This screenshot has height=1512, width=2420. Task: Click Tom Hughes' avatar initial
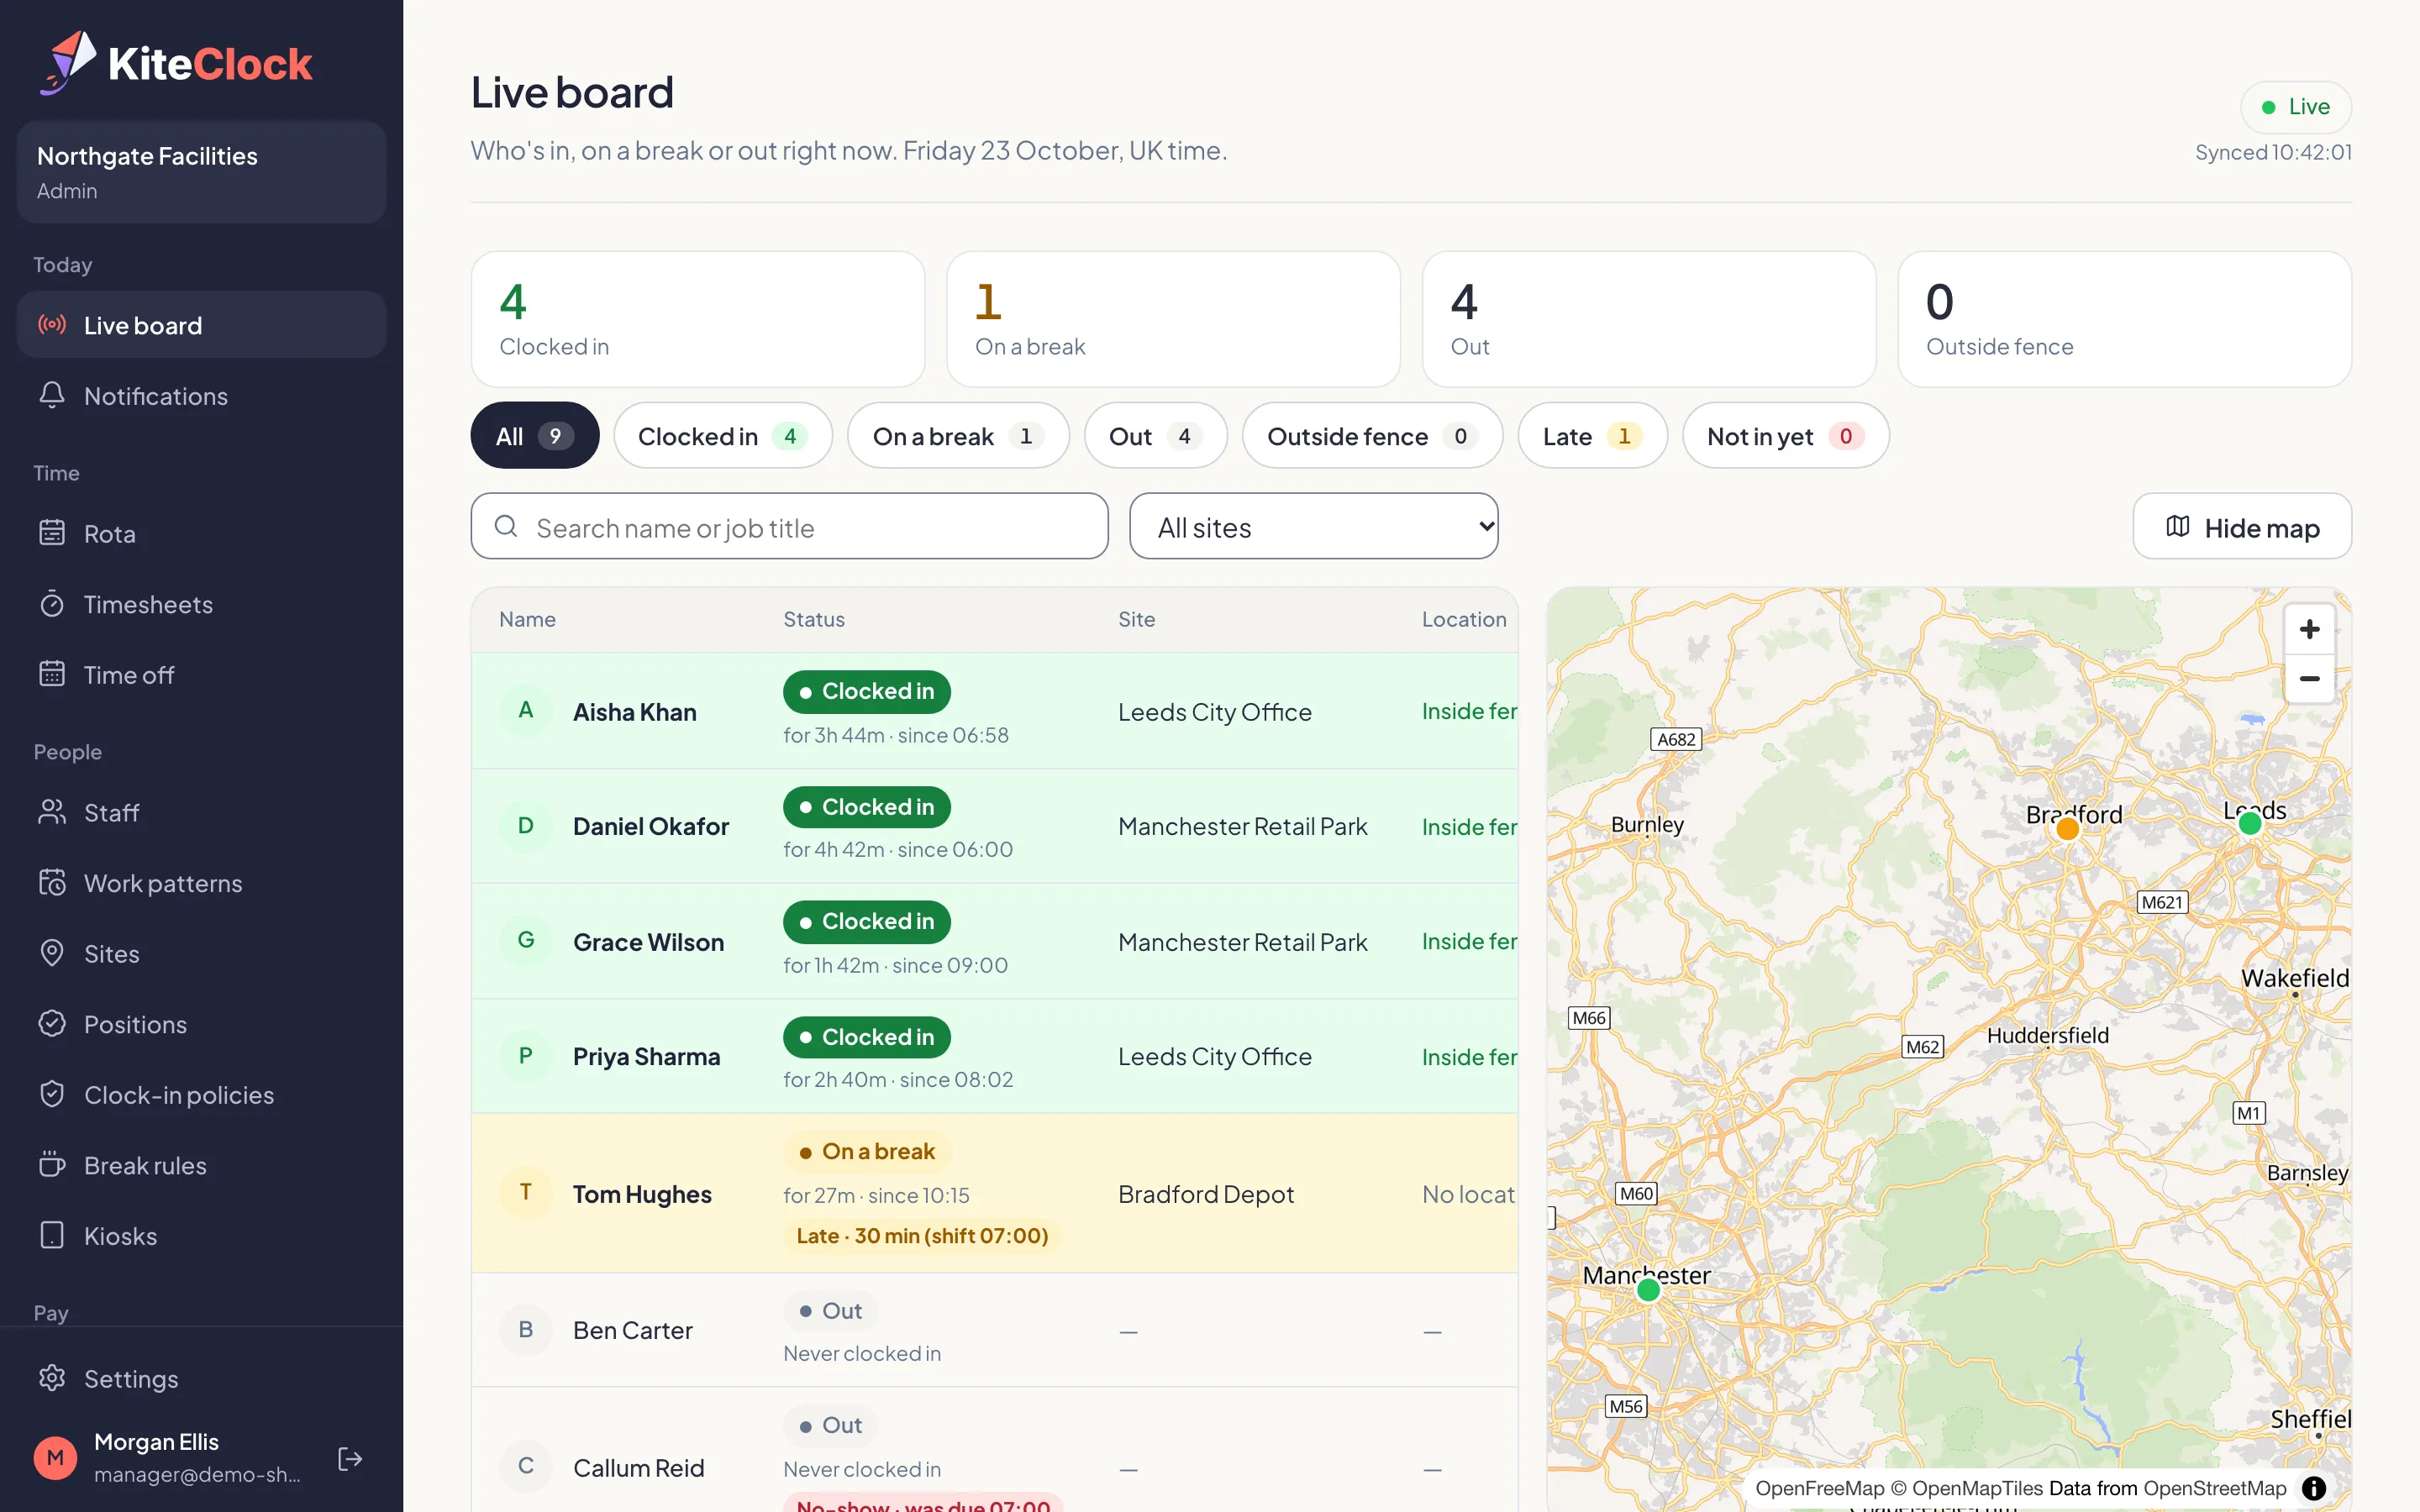[526, 1192]
